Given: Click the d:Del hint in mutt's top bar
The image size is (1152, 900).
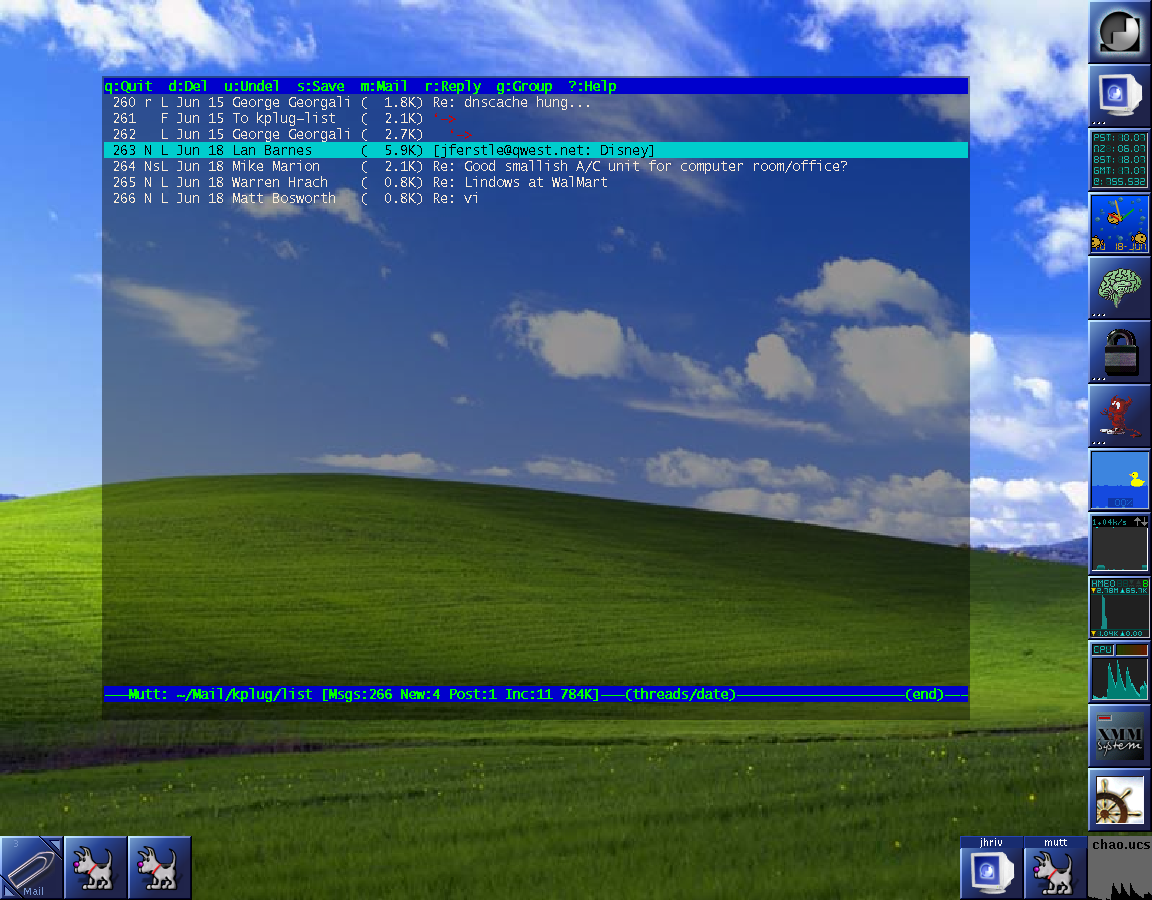Looking at the screenshot, I should click(188, 86).
